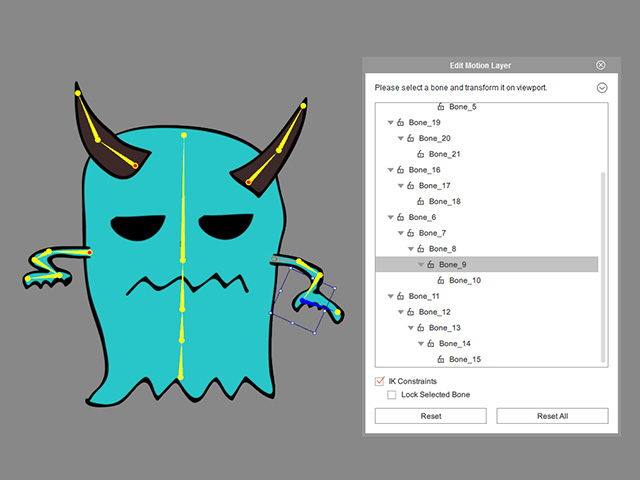The height and width of the screenshot is (480, 640).
Task: Close the Edit Motion Layer panel
Action: pyautogui.click(x=601, y=65)
